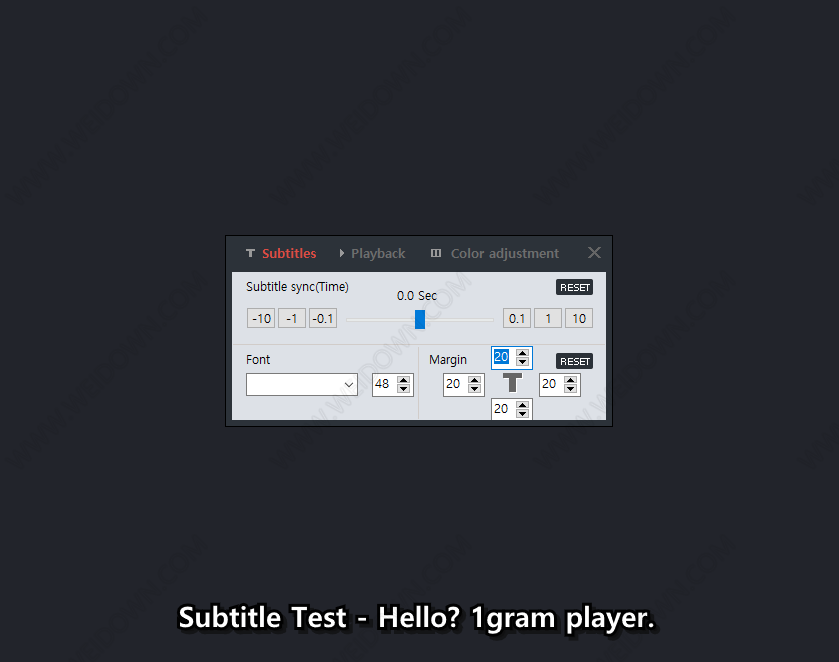Image resolution: width=839 pixels, height=662 pixels.
Task: Click the left margin input field
Action: [x=455, y=384]
